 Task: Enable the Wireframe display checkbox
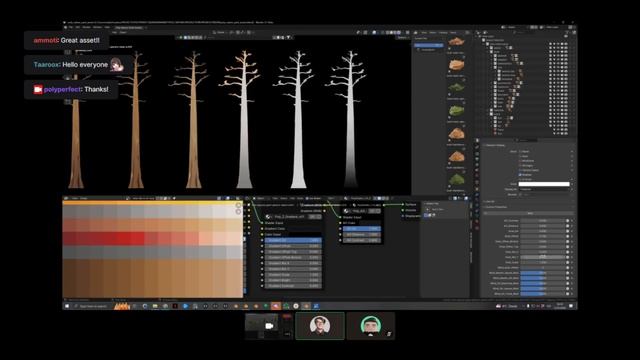[520, 161]
